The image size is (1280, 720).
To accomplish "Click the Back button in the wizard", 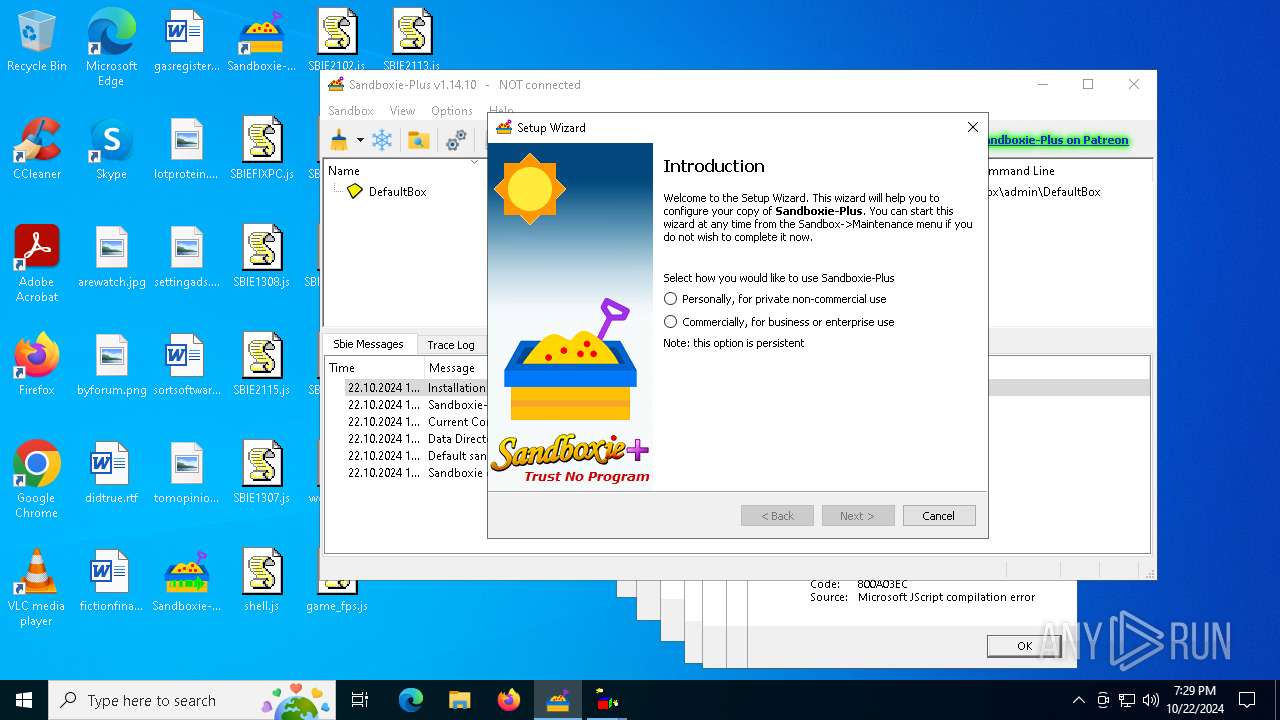I will (x=777, y=516).
